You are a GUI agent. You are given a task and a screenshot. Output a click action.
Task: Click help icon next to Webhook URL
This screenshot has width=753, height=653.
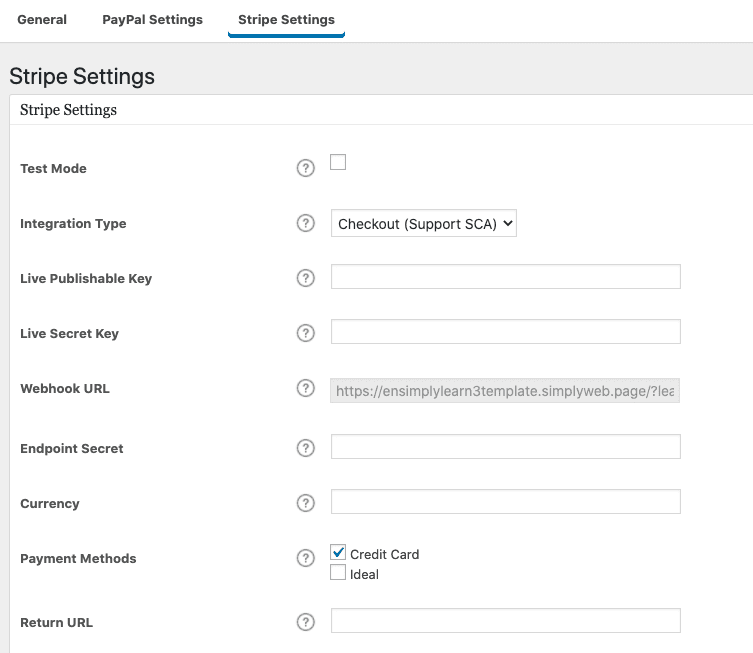(x=306, y=388)
